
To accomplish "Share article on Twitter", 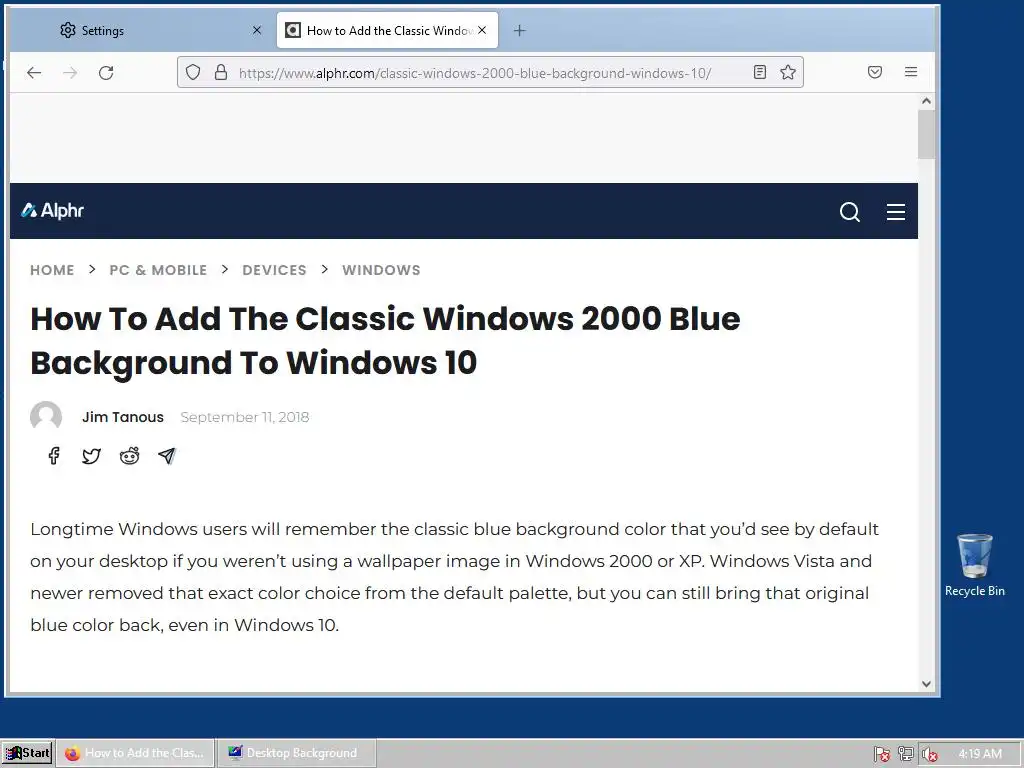I will [x=91, y=455].
